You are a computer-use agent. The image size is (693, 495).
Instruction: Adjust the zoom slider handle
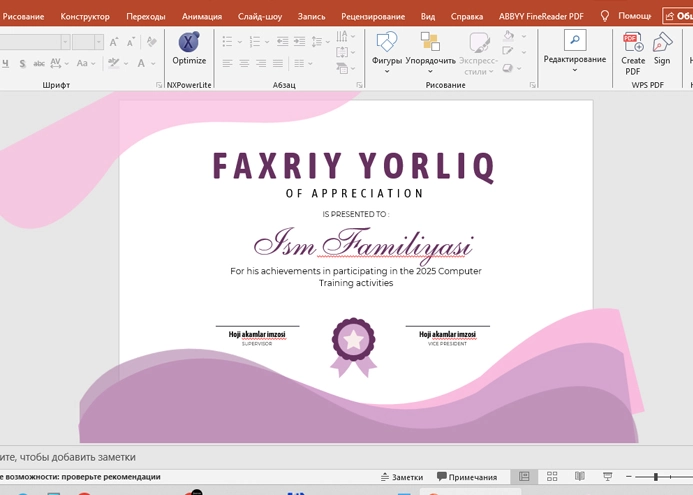tap(656, 476)
